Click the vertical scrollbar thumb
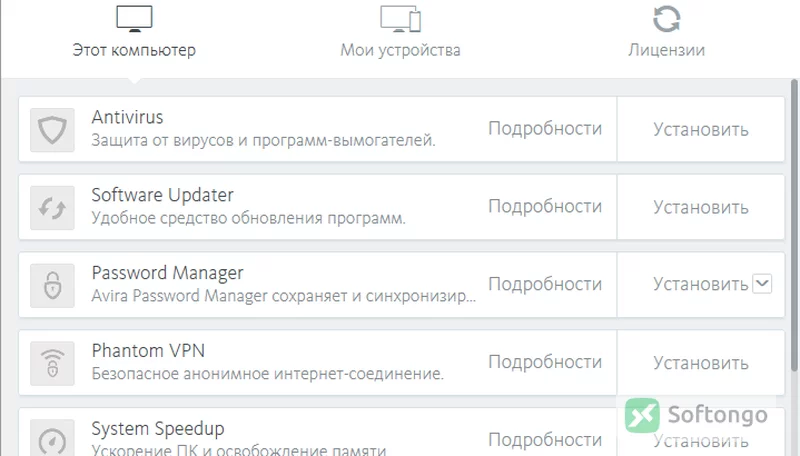 click(x=794, y=225)
